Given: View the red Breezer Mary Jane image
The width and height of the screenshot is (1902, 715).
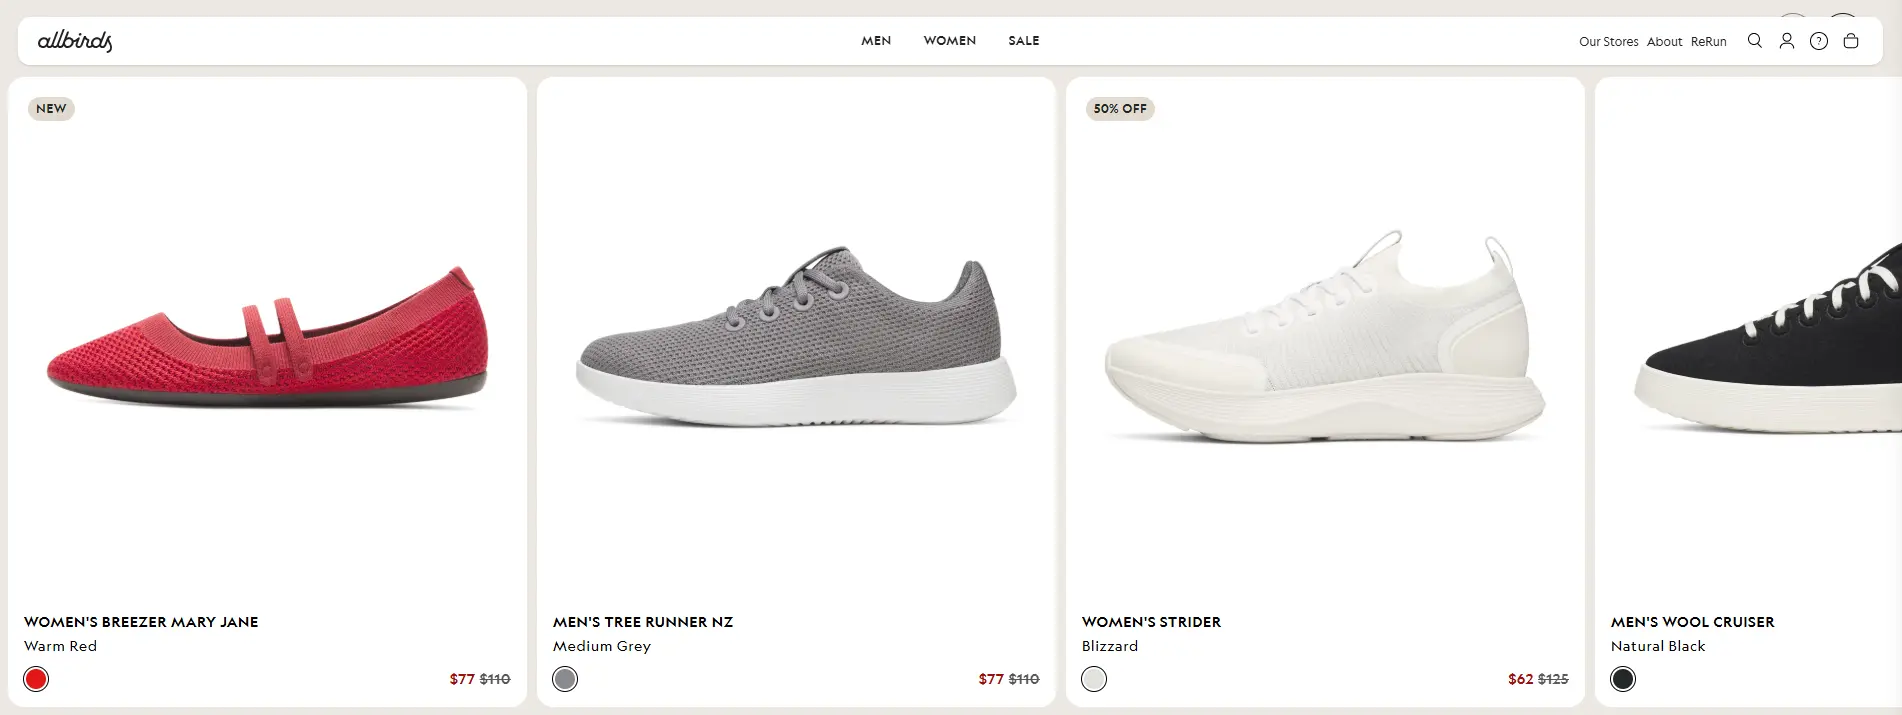Looking at the screenshot, I should [267, 340].
